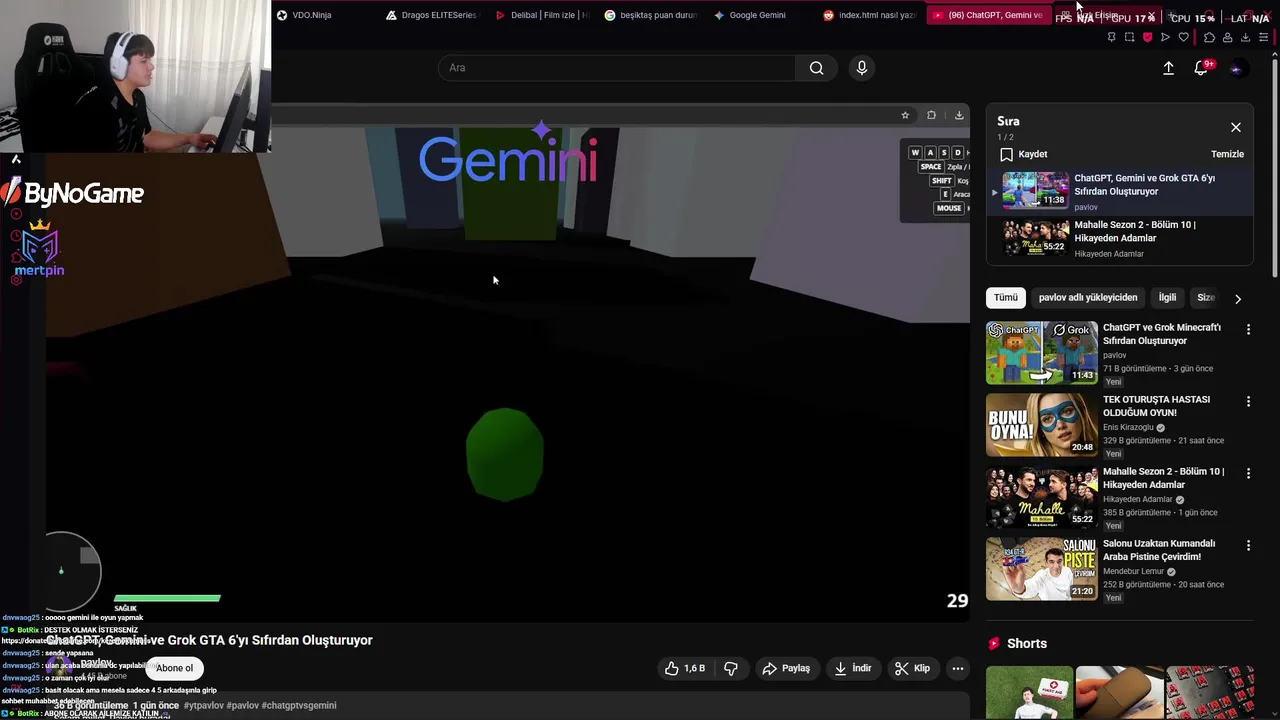Download the video via İndir
This screenshot has width=1280, height=720.
pyautogui.click(x=853, y=668)
